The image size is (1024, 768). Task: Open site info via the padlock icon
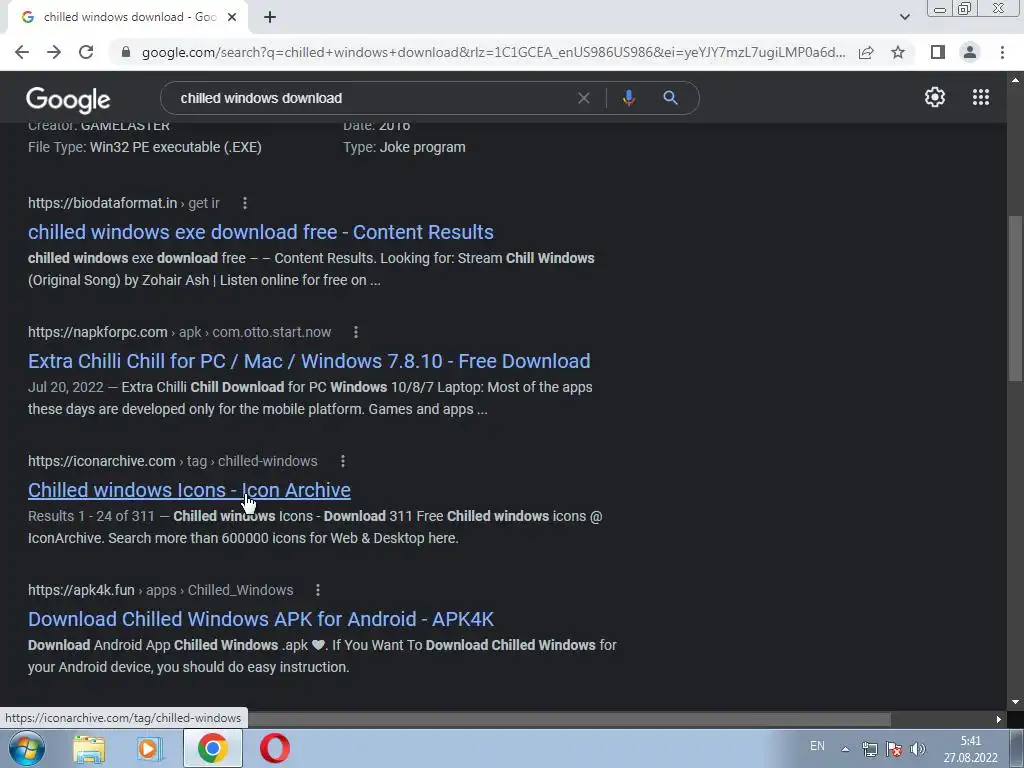pyautogui.click(x=126, y=52)
